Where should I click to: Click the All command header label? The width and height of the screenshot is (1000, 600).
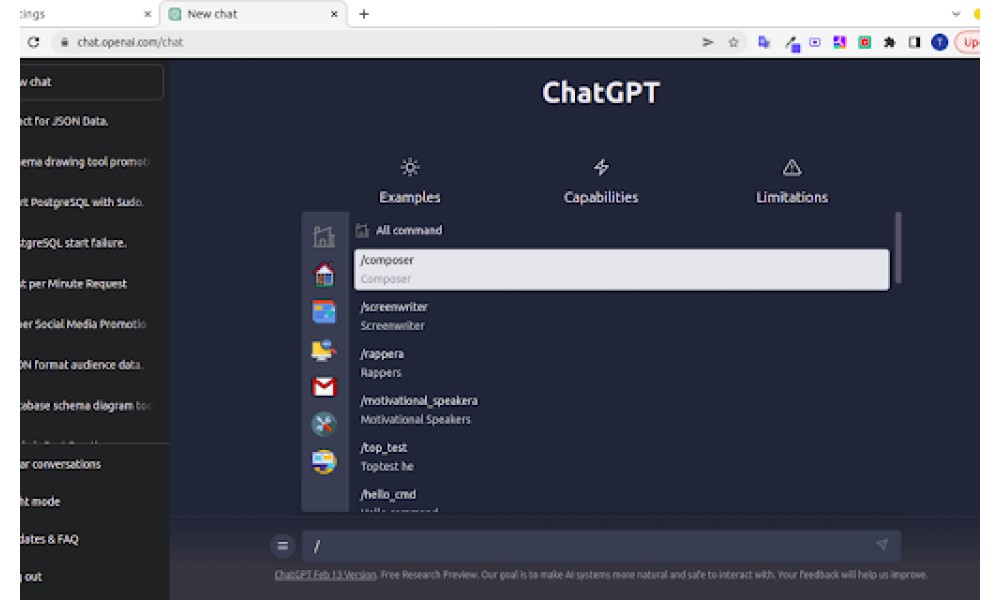(x=409, y=230)
